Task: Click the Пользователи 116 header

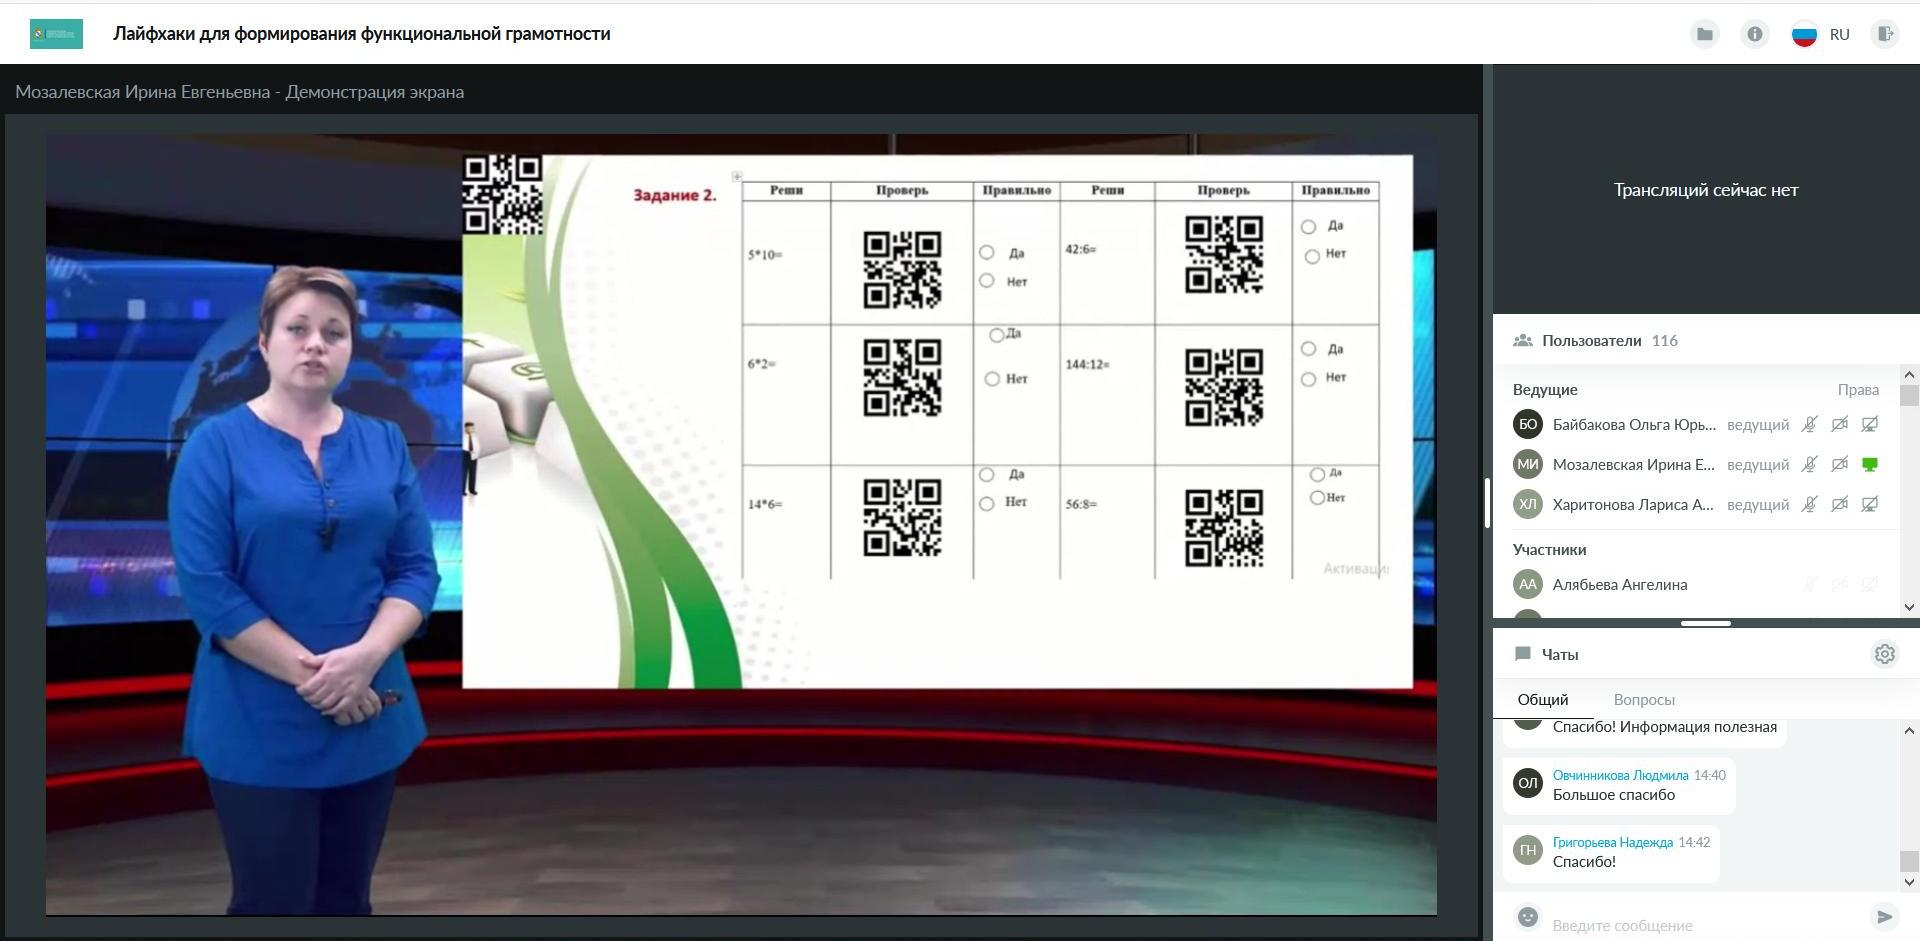Action: point(1610,341)
